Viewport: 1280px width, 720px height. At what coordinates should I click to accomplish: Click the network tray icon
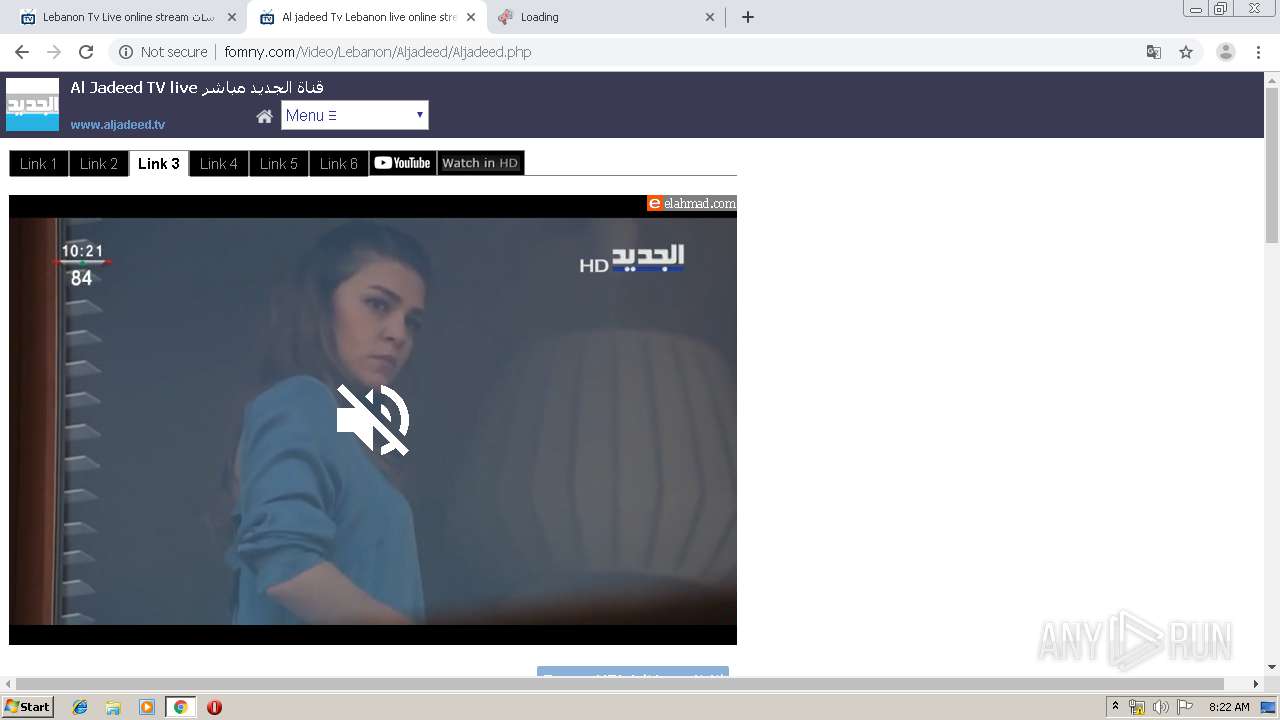pyautogui.click(x=1137, y=707)
